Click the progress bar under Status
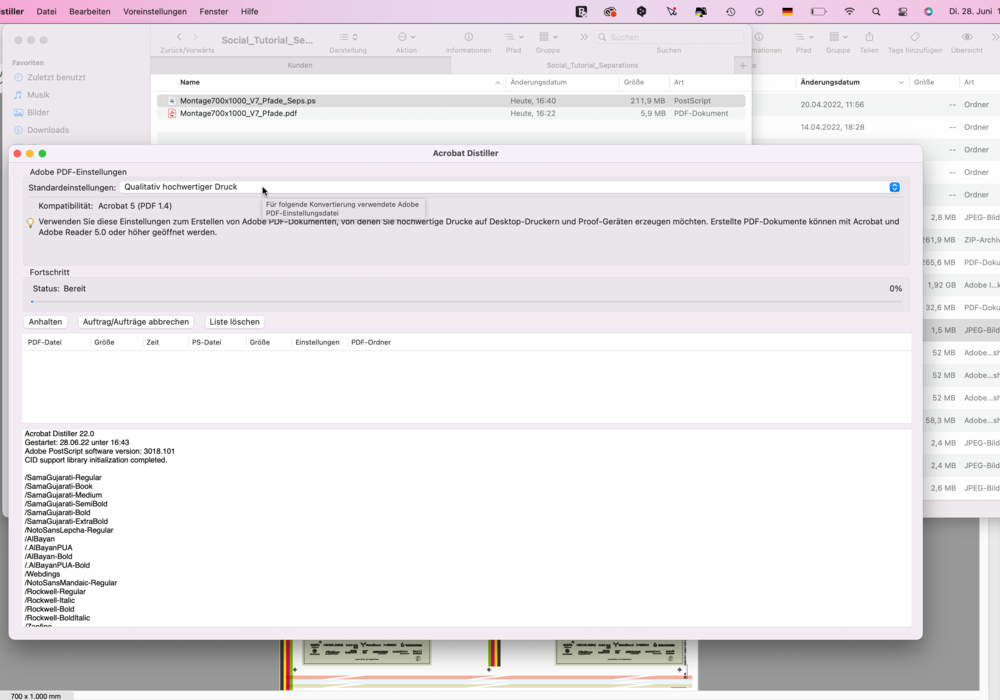Image resolution: width=1000 pixels, height=700 pixels. (x=466, y=302)
